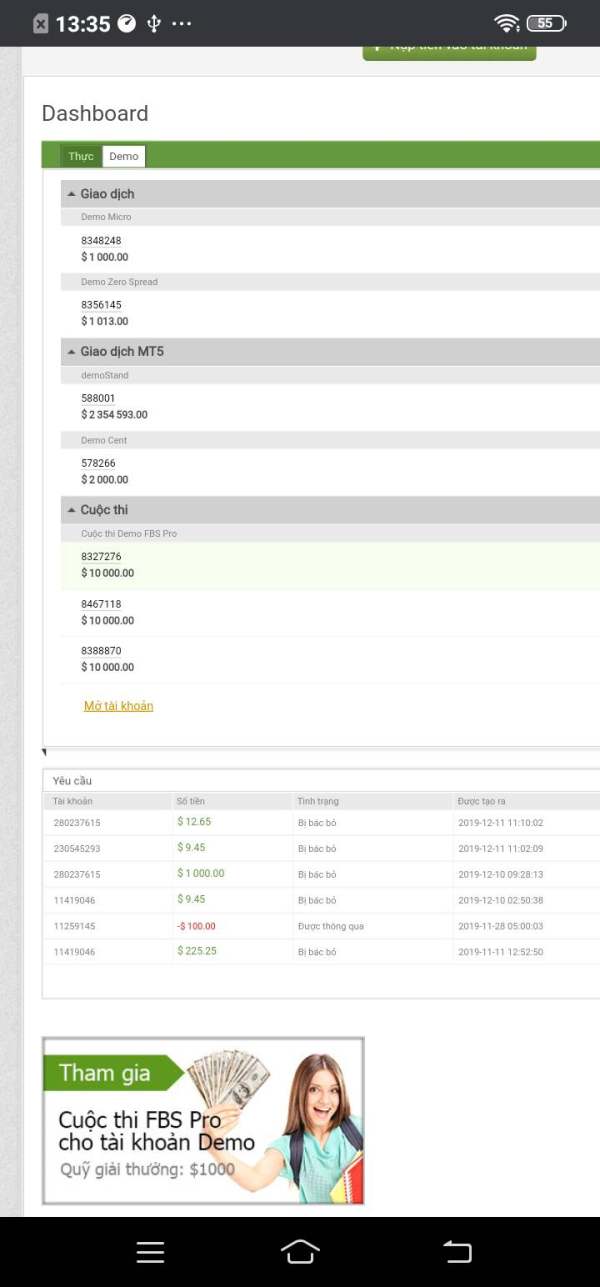This screenshot has height=1287, width=600.
Task: Click the Tài khoản column header
Action: [x=73, y=801]
